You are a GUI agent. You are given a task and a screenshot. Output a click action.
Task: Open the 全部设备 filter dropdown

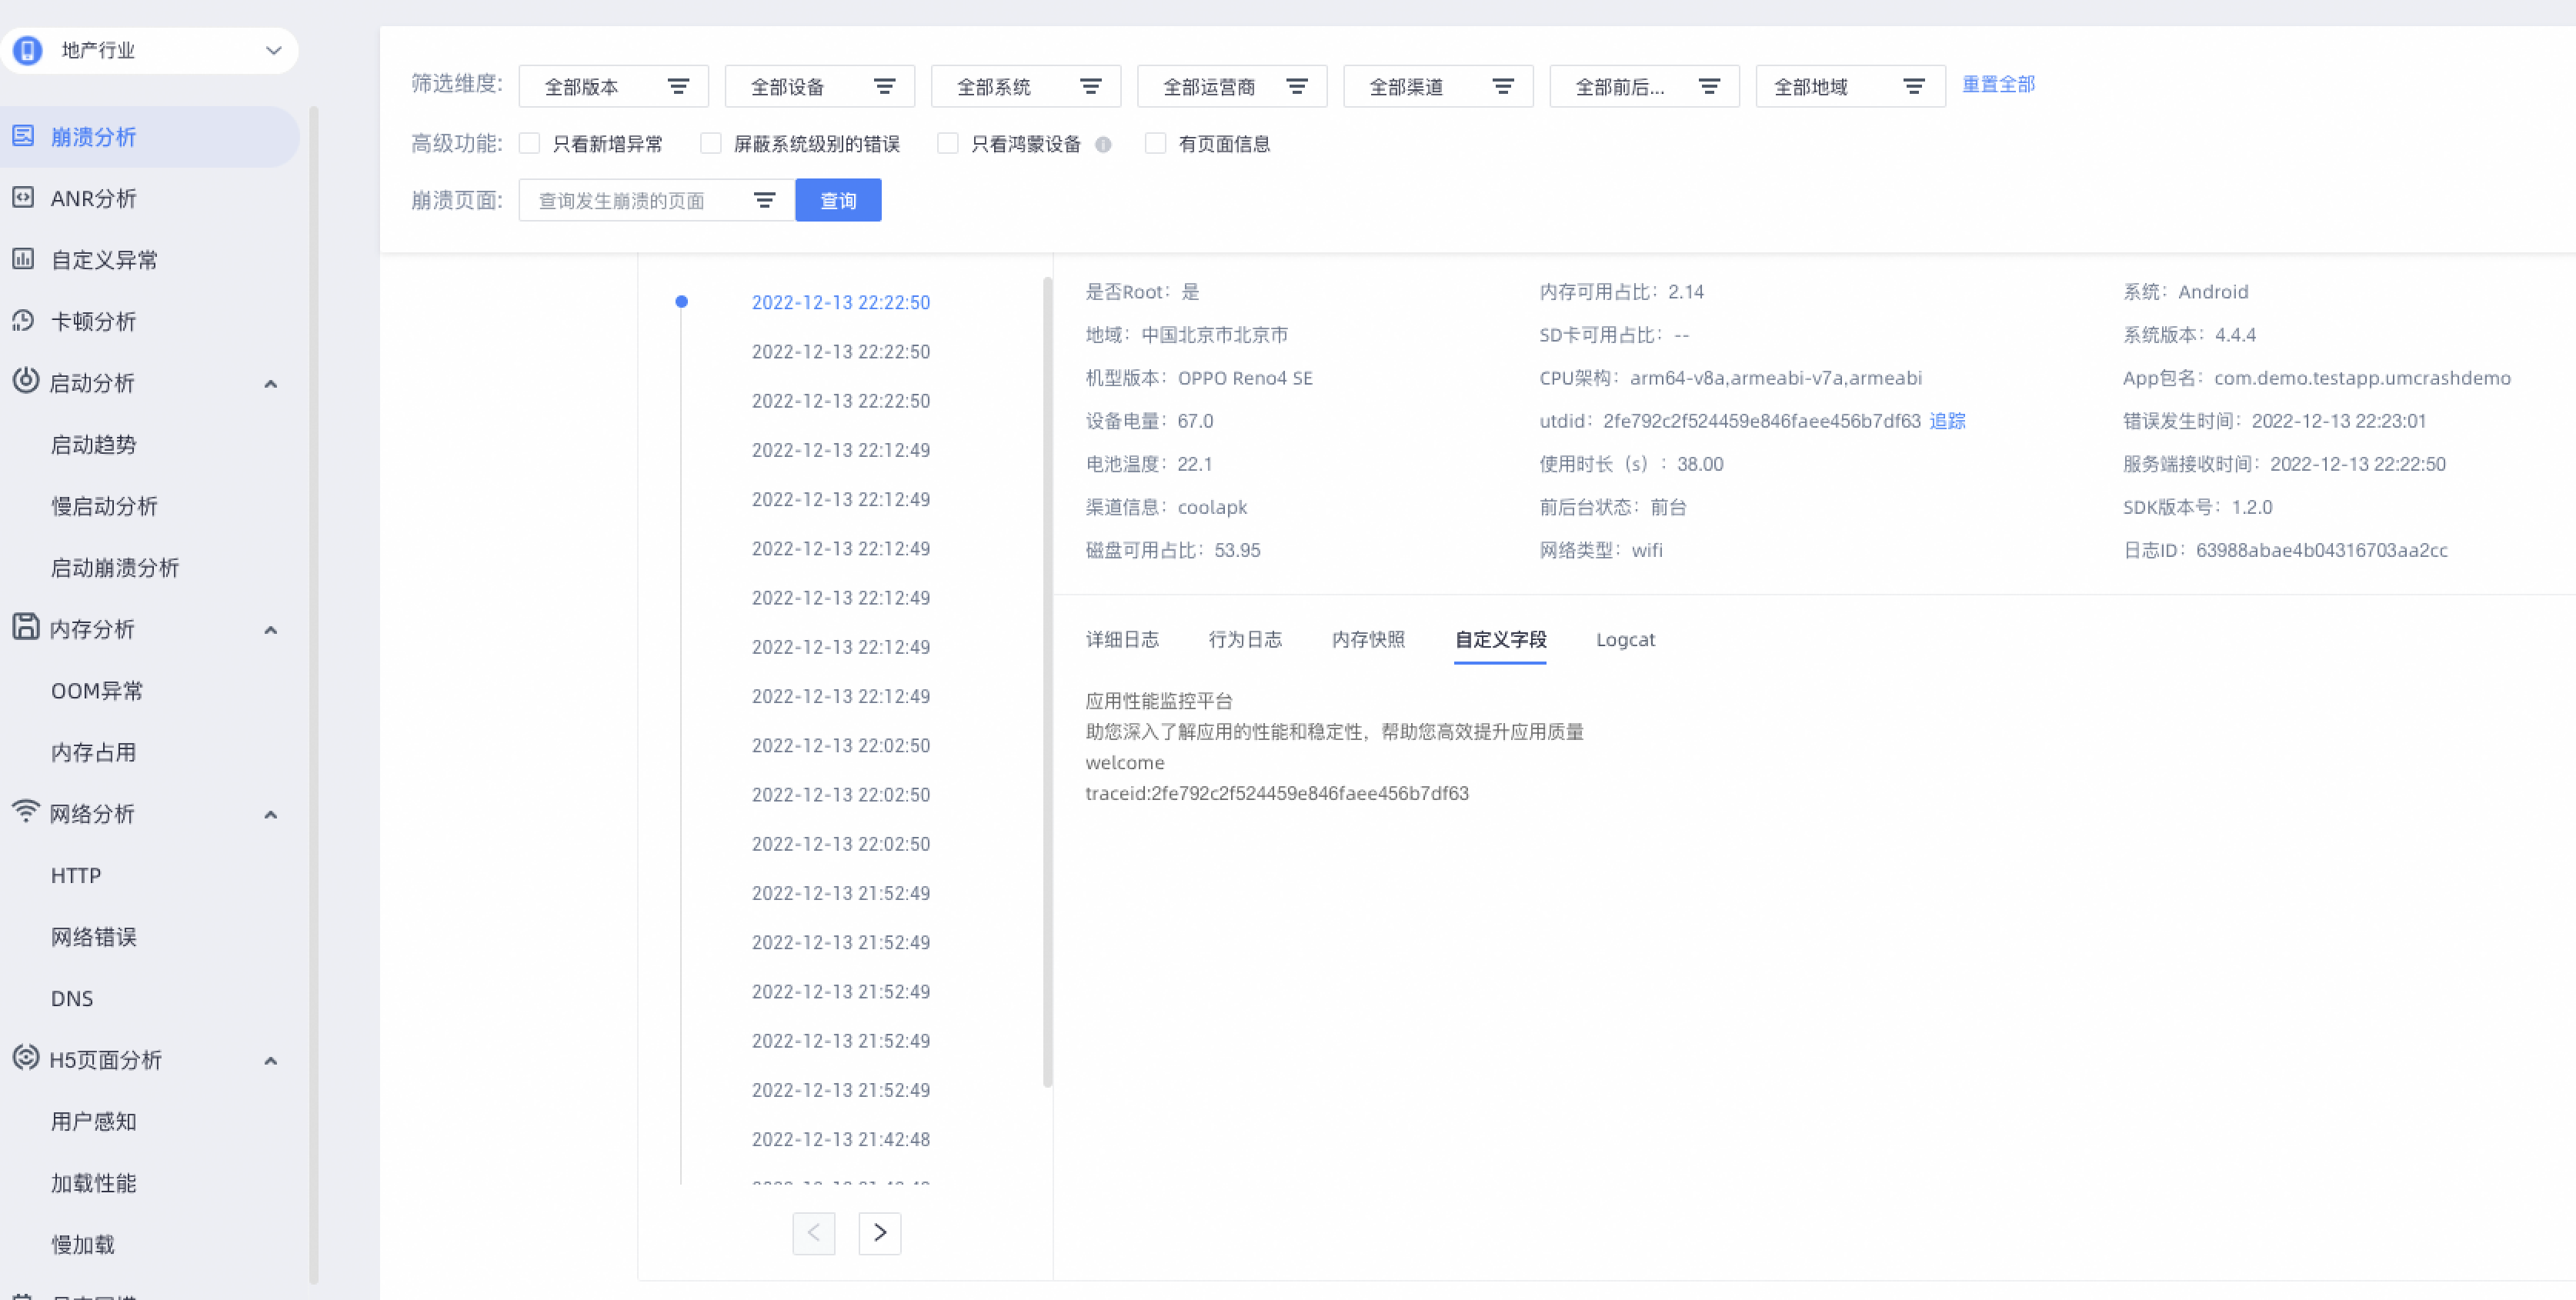click(x=820, y=87)
